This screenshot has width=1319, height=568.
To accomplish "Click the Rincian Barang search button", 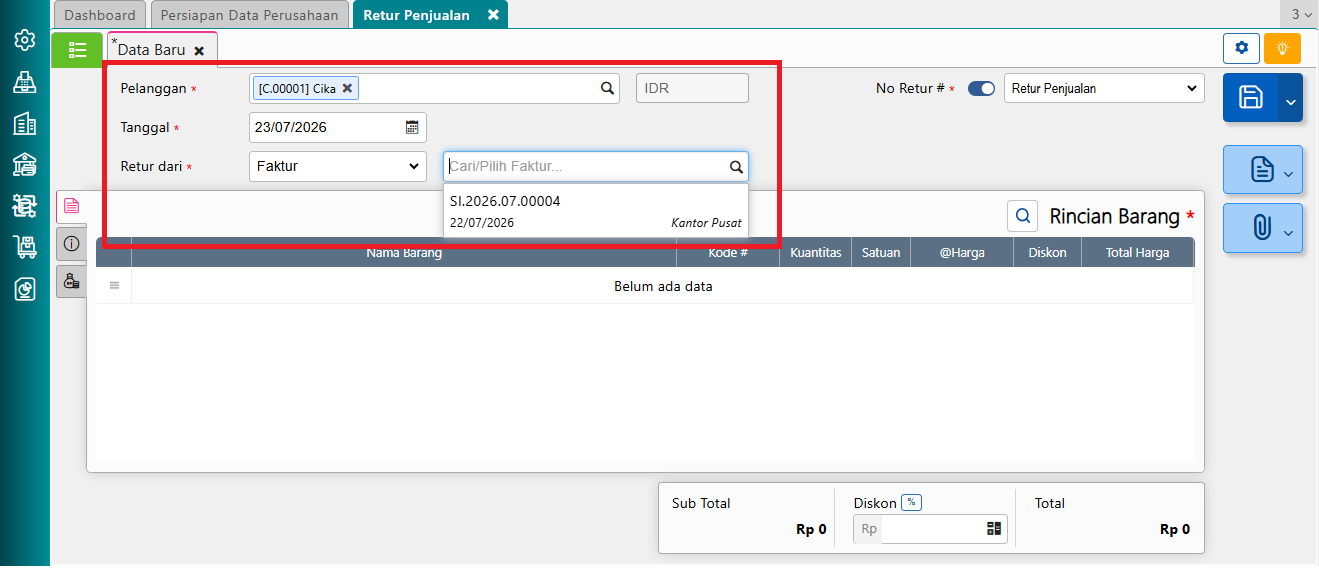I will pos(1023,215).
